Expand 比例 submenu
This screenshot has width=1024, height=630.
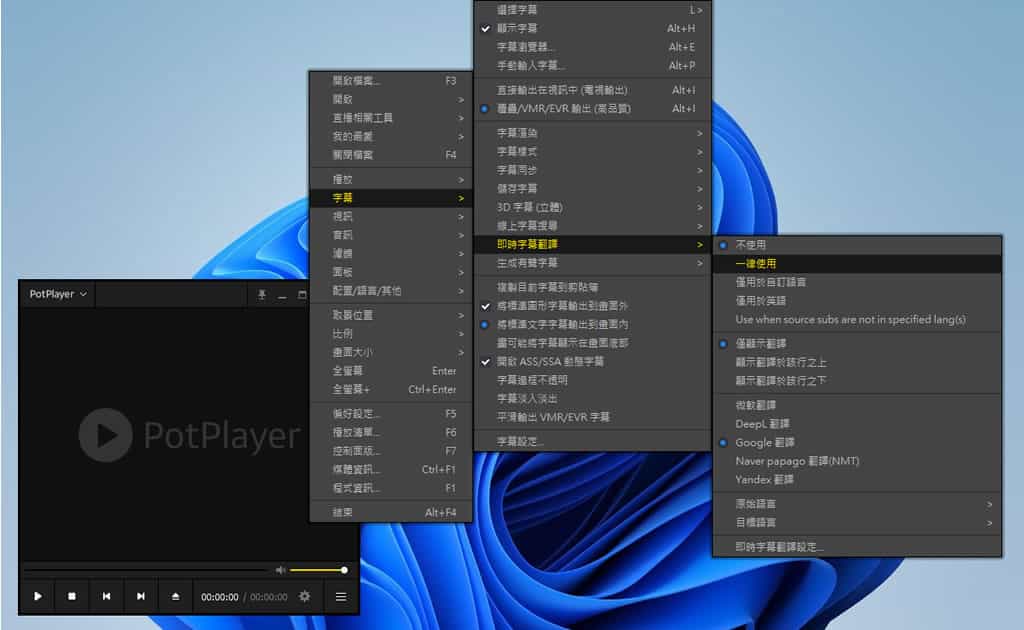click(x=391, y=334)
